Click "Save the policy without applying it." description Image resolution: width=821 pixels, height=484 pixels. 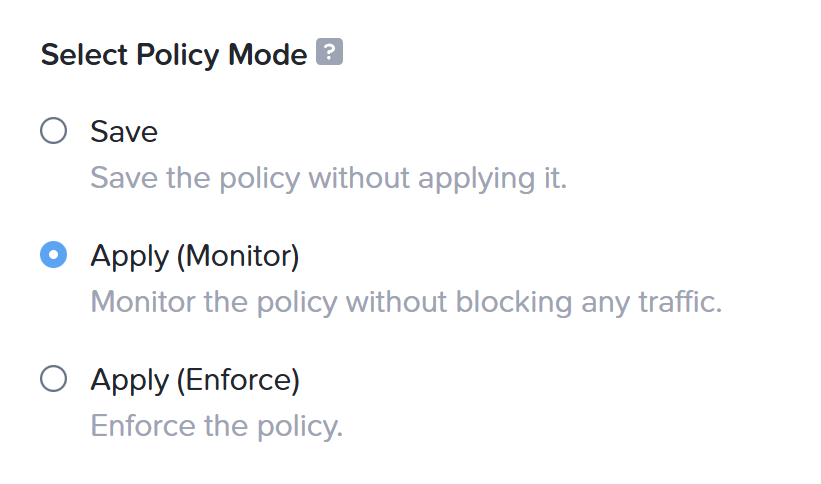(329, 178)
